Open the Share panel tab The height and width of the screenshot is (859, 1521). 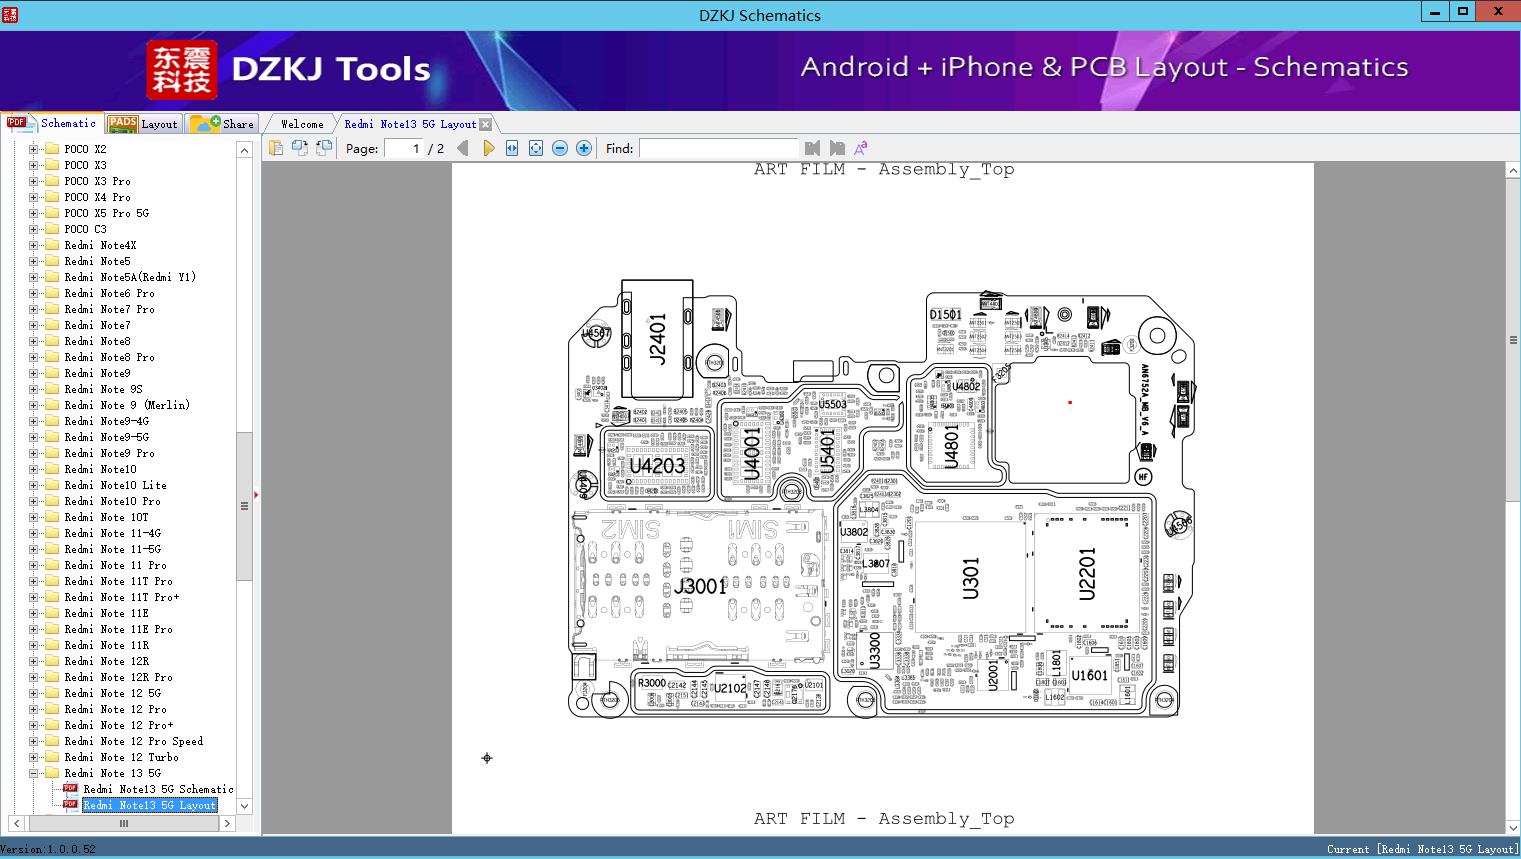[223, 123]
